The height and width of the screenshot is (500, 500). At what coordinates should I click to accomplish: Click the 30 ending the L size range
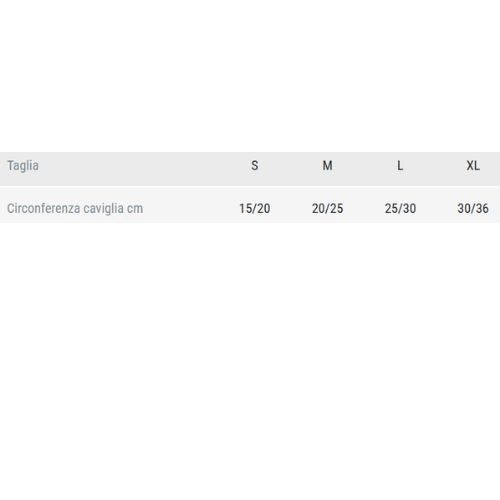coord(410,209)
